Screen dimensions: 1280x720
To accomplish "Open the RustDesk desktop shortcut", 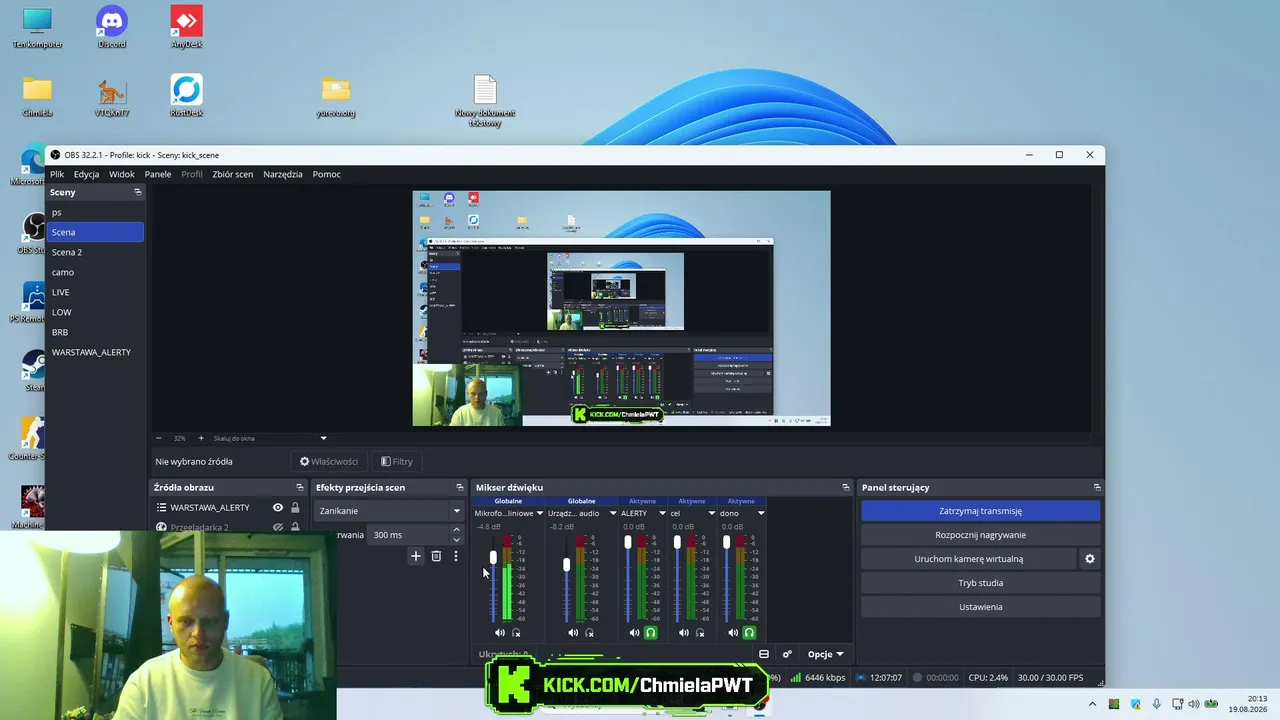I will [186, 95].
